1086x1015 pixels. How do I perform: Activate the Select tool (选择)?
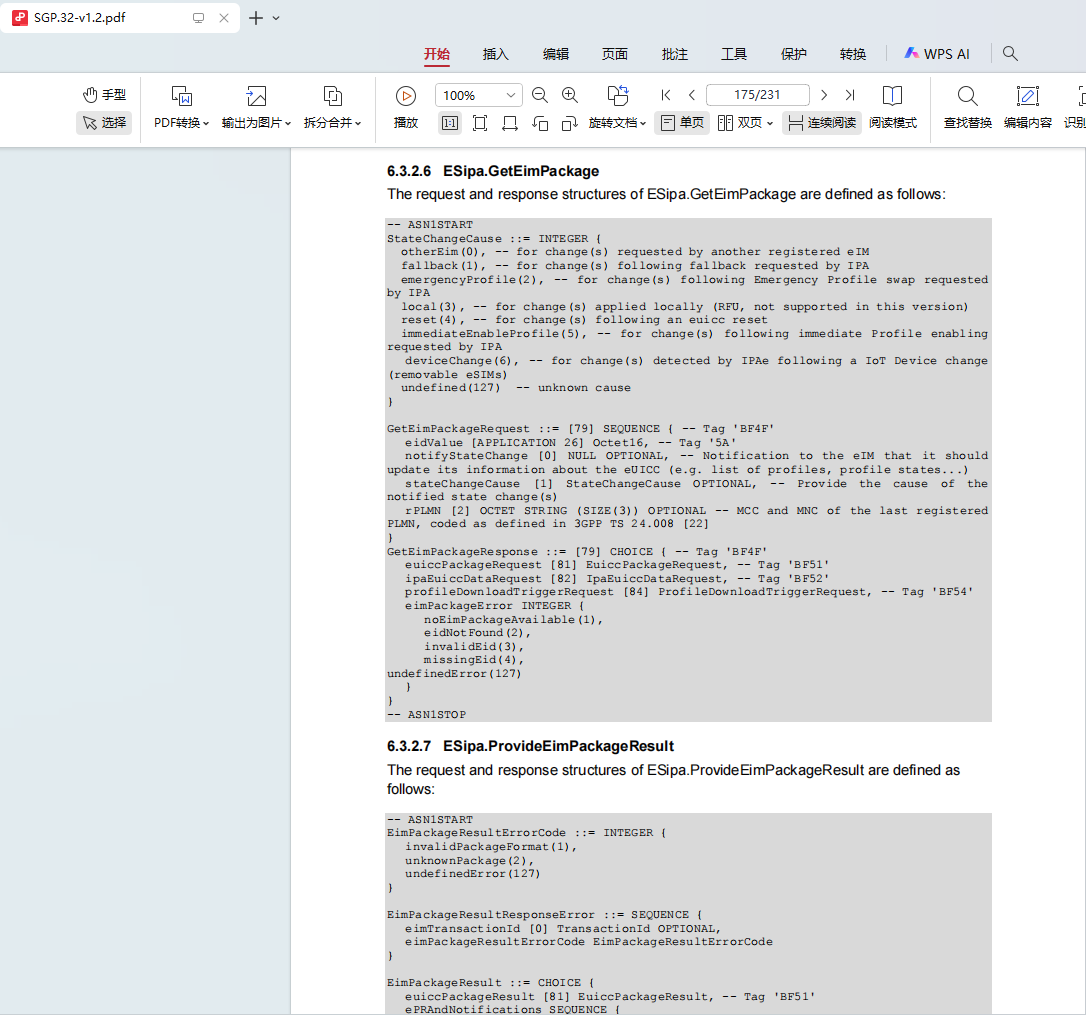point(104,123)
